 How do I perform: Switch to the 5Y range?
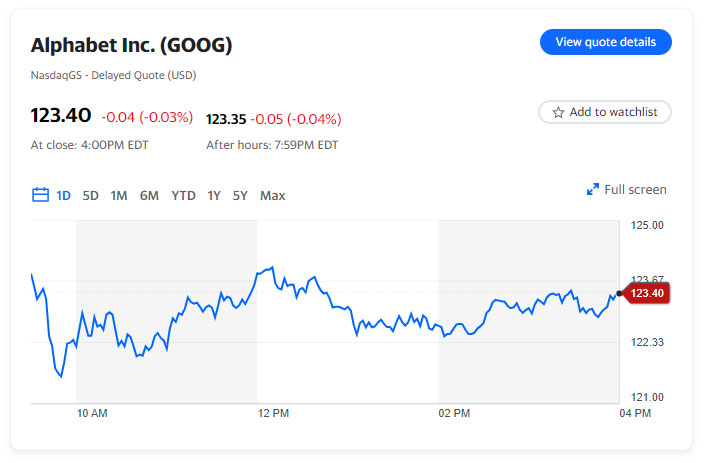coord(240,195)
